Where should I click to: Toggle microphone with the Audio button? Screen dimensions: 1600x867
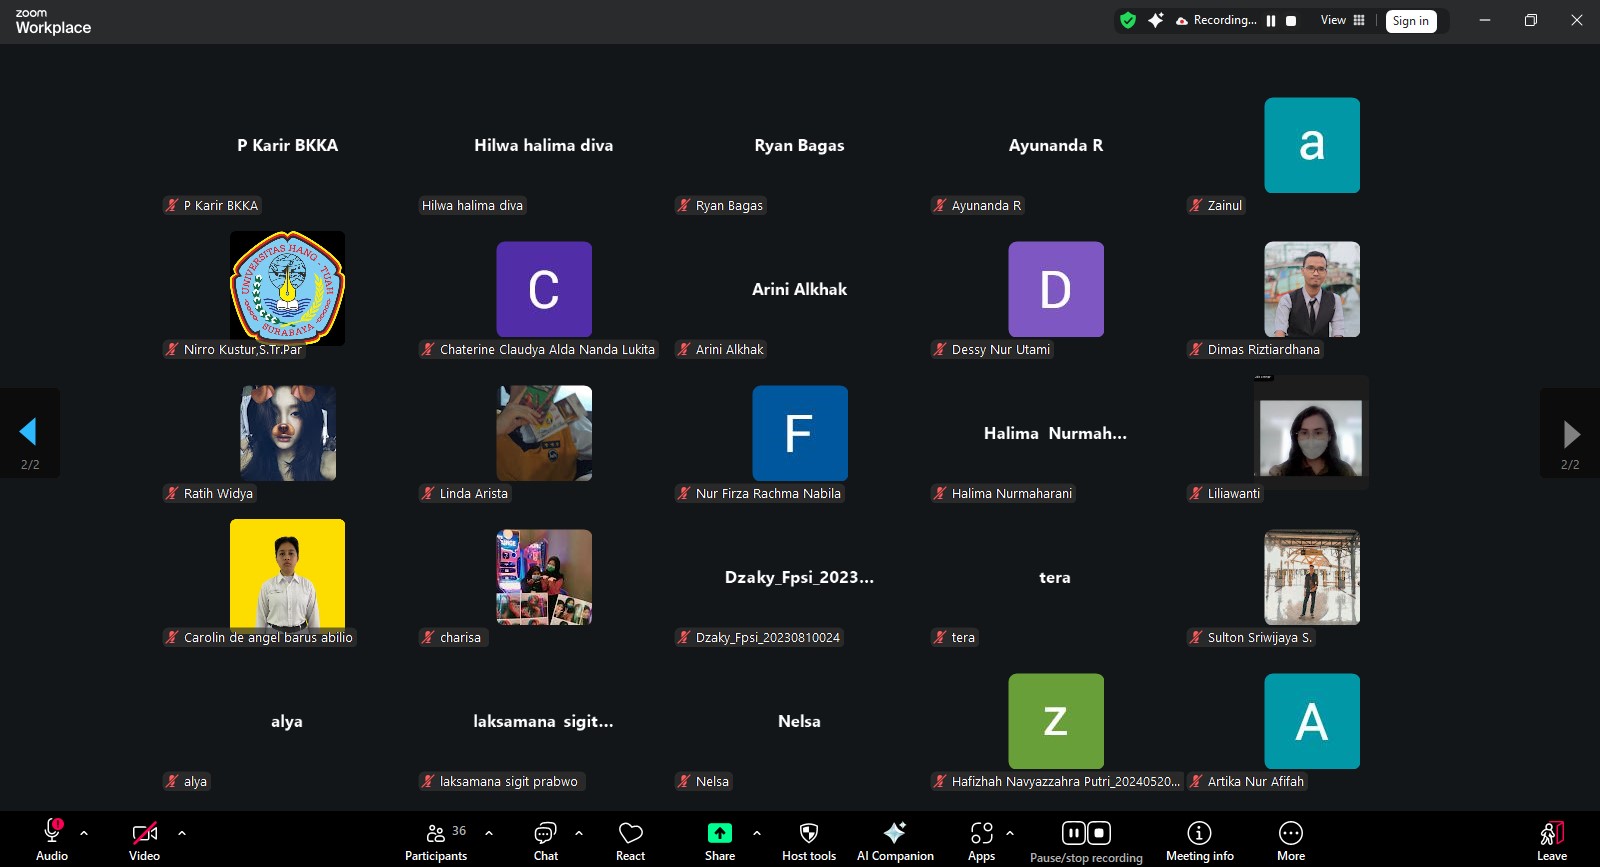pyautogui.click(x=52, y=841)
